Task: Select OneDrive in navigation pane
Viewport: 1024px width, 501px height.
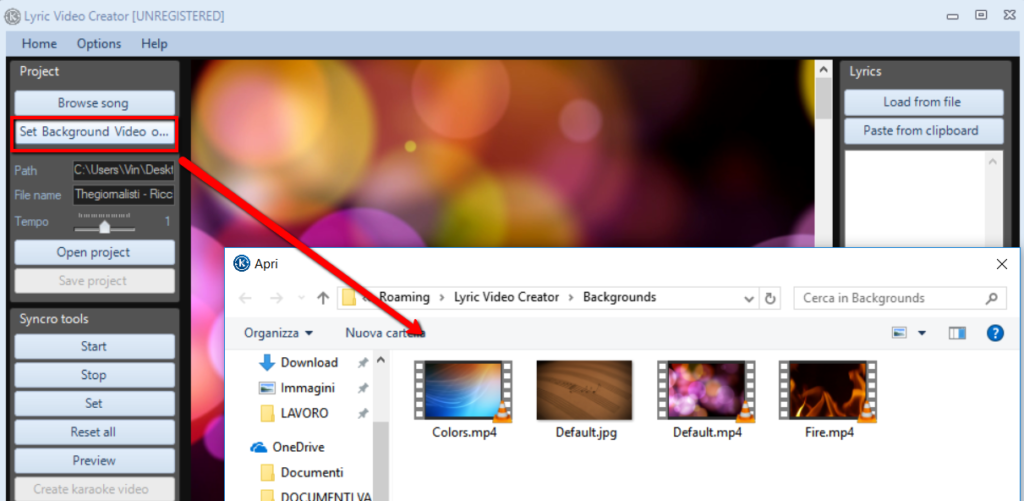Action: [x=298, y=447]
